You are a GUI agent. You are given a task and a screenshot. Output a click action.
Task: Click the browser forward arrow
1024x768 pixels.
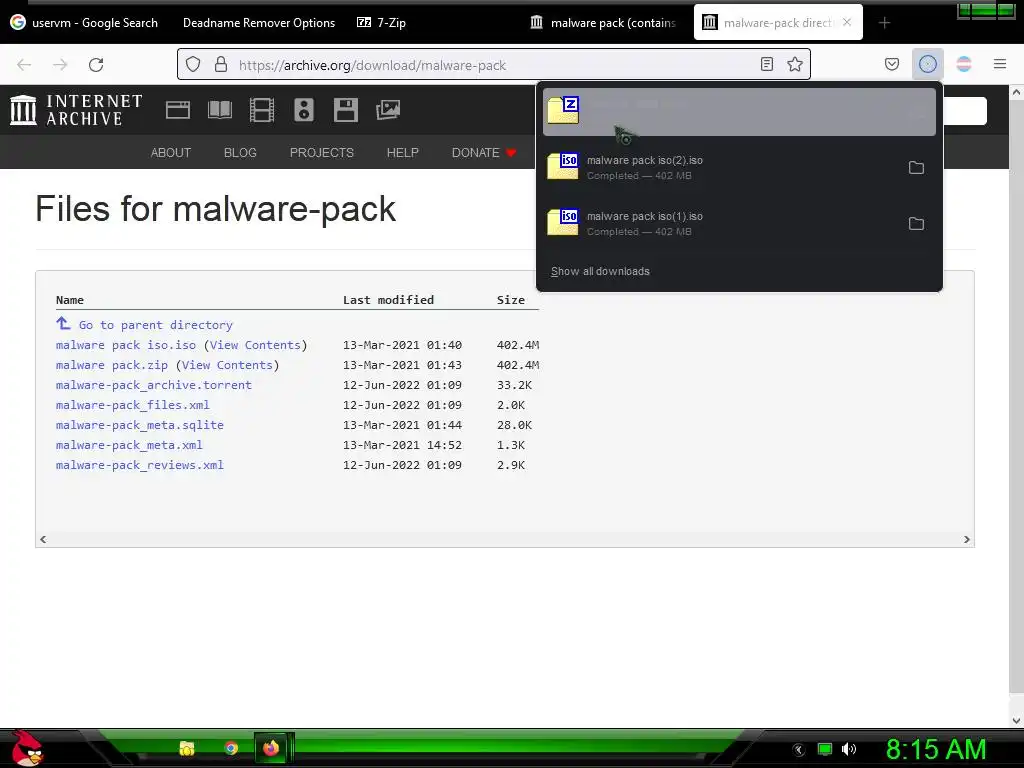click(60, 65)
